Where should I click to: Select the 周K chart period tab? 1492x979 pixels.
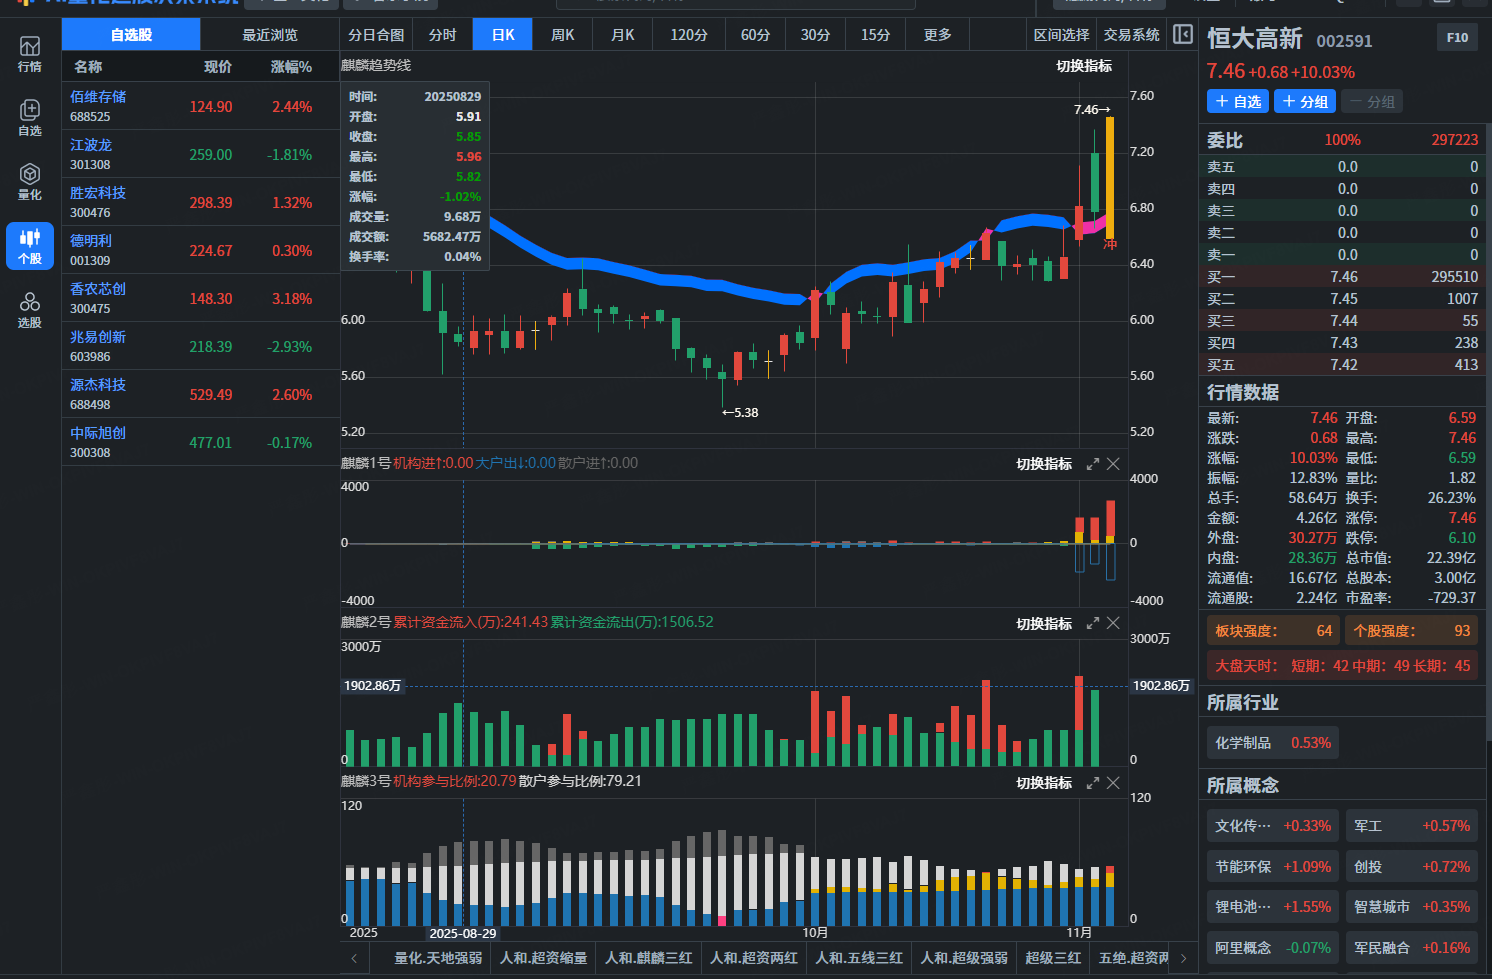pos(563,35)
